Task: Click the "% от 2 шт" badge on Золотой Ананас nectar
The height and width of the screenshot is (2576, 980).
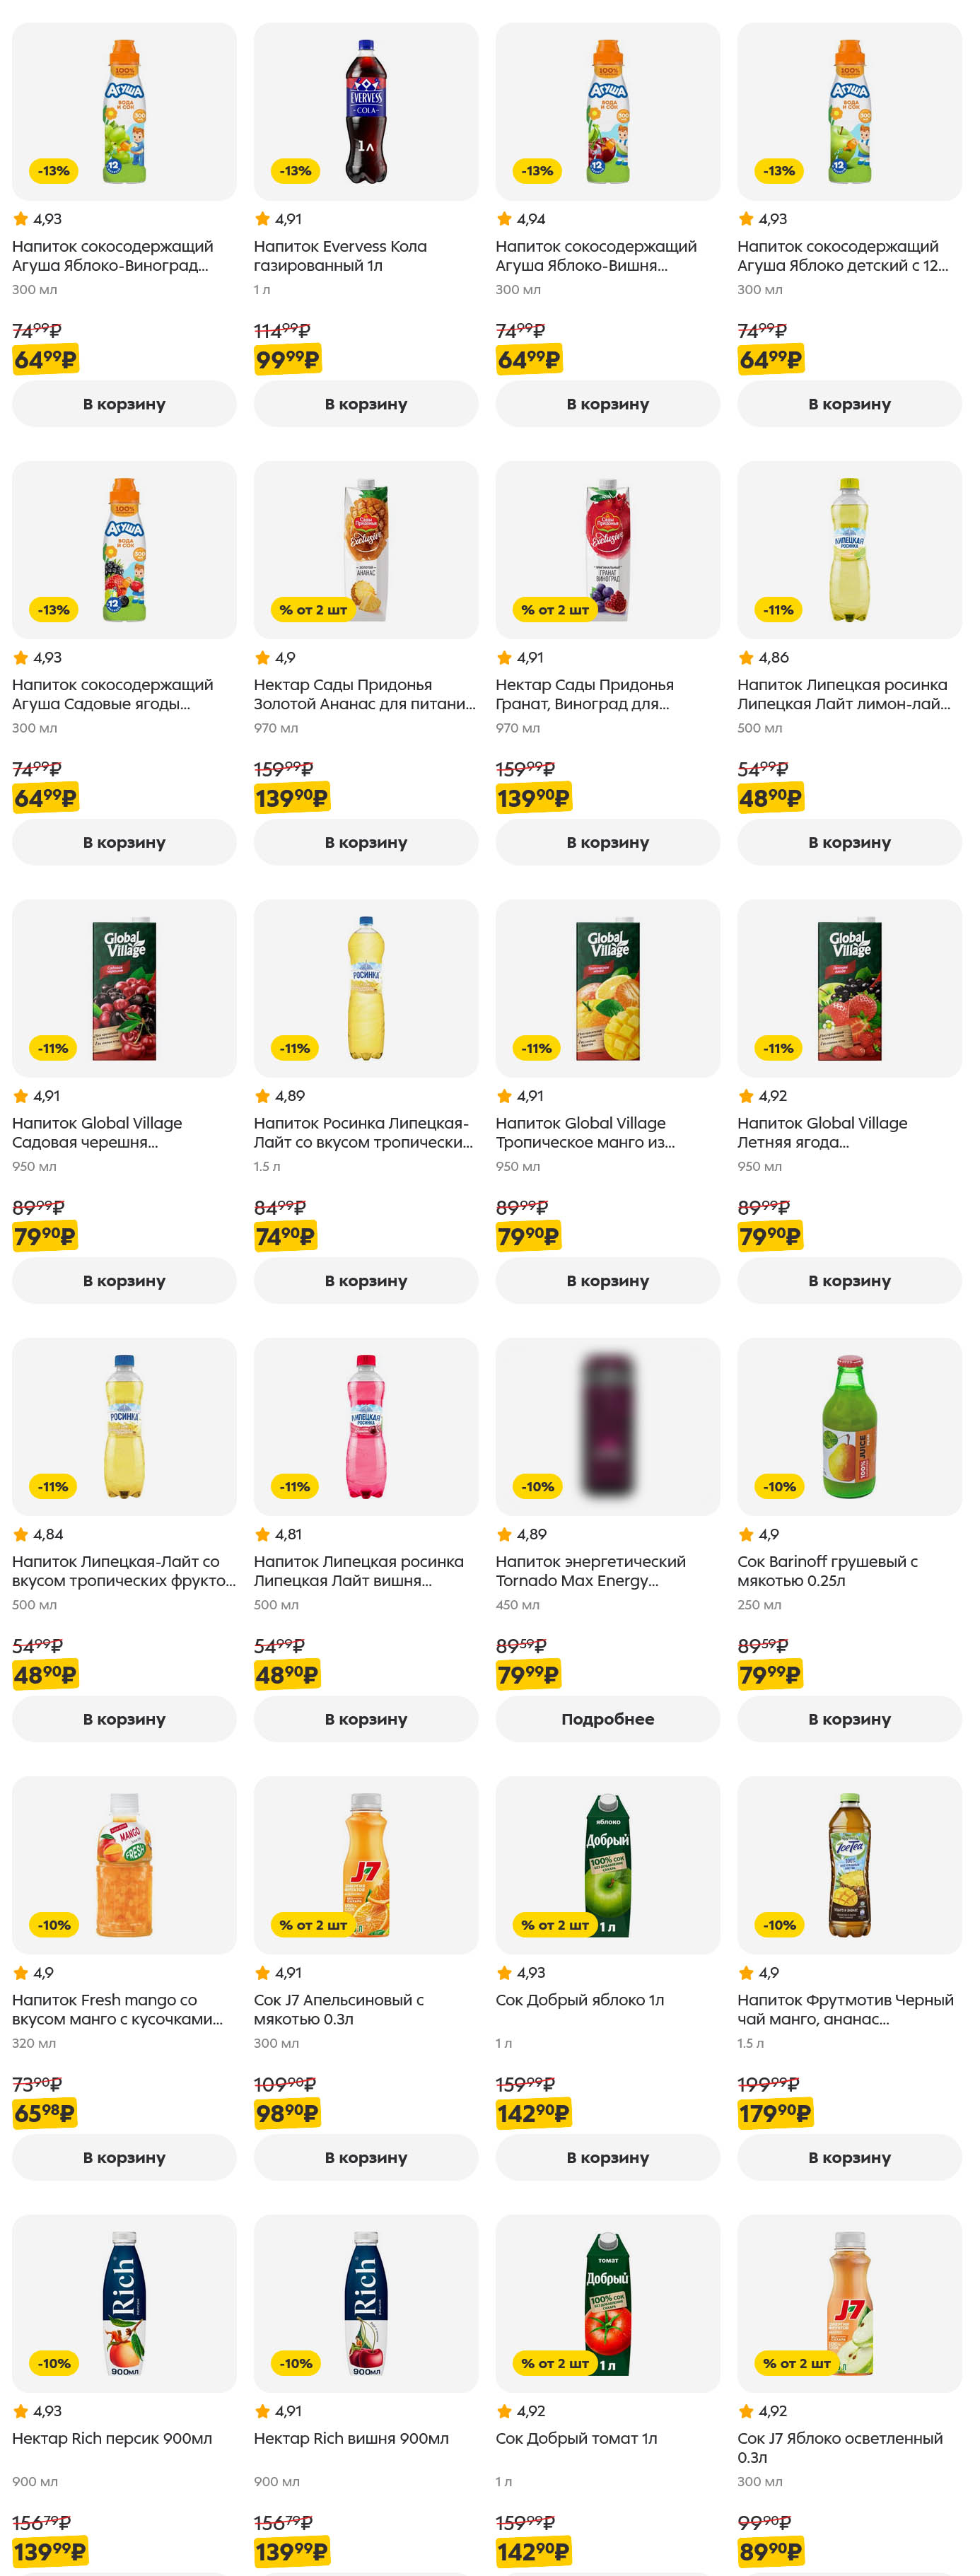Action: [x=313, y=609]
